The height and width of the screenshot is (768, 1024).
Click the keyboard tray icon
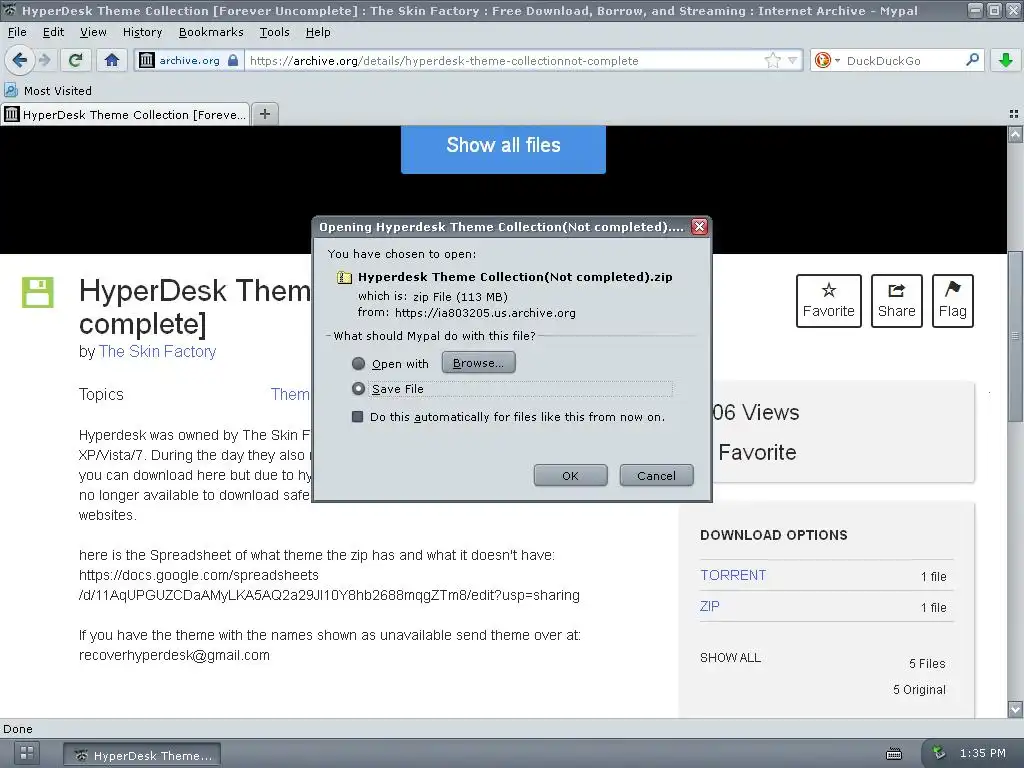pyautogui.click(x=894, y=754)
